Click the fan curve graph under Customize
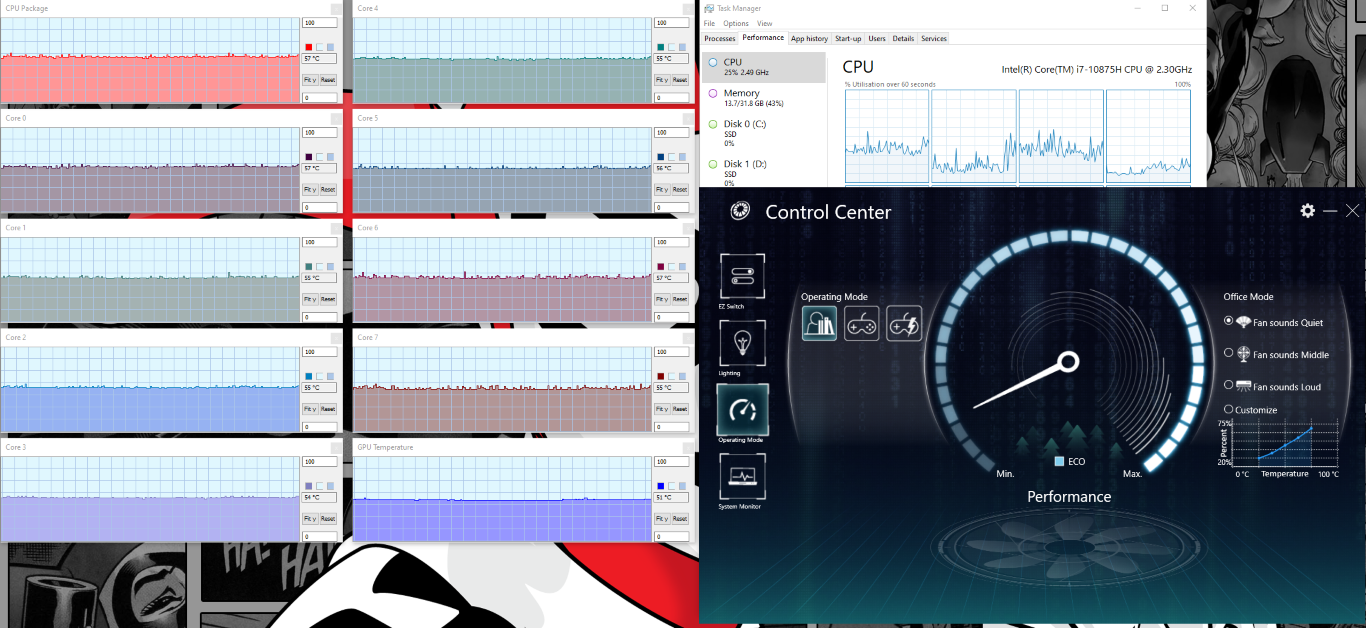 1285,443
